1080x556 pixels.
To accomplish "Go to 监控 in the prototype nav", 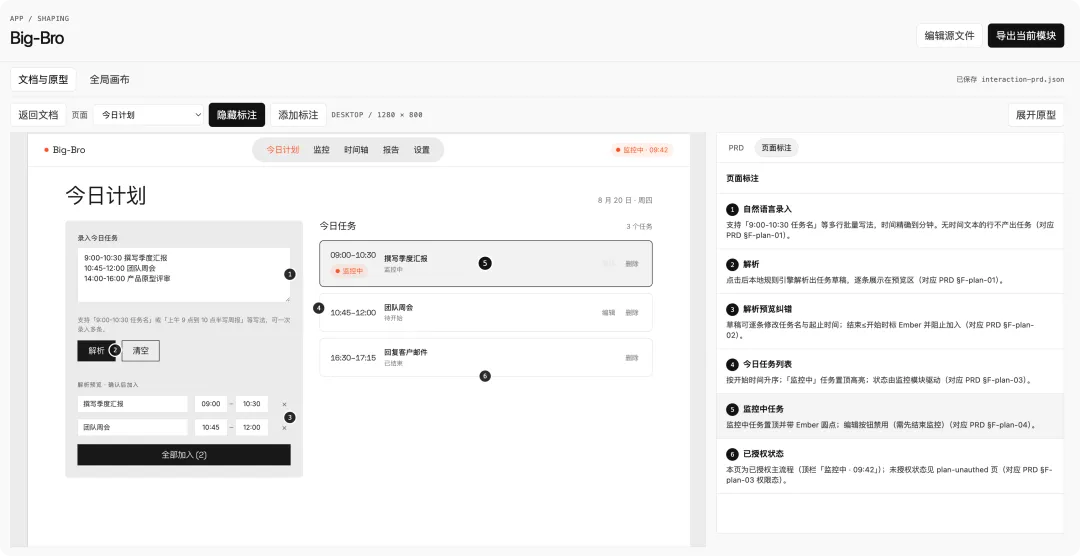I will (x=322, y=150).
